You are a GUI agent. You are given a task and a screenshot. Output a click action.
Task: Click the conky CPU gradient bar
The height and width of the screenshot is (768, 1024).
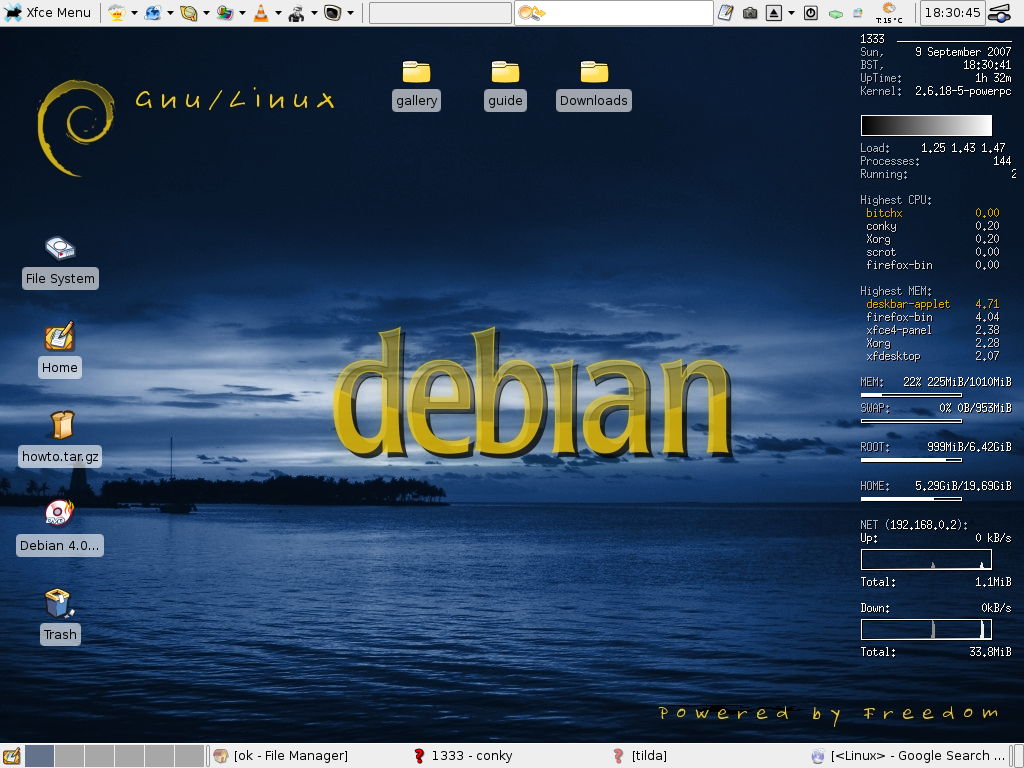(926, 125)
